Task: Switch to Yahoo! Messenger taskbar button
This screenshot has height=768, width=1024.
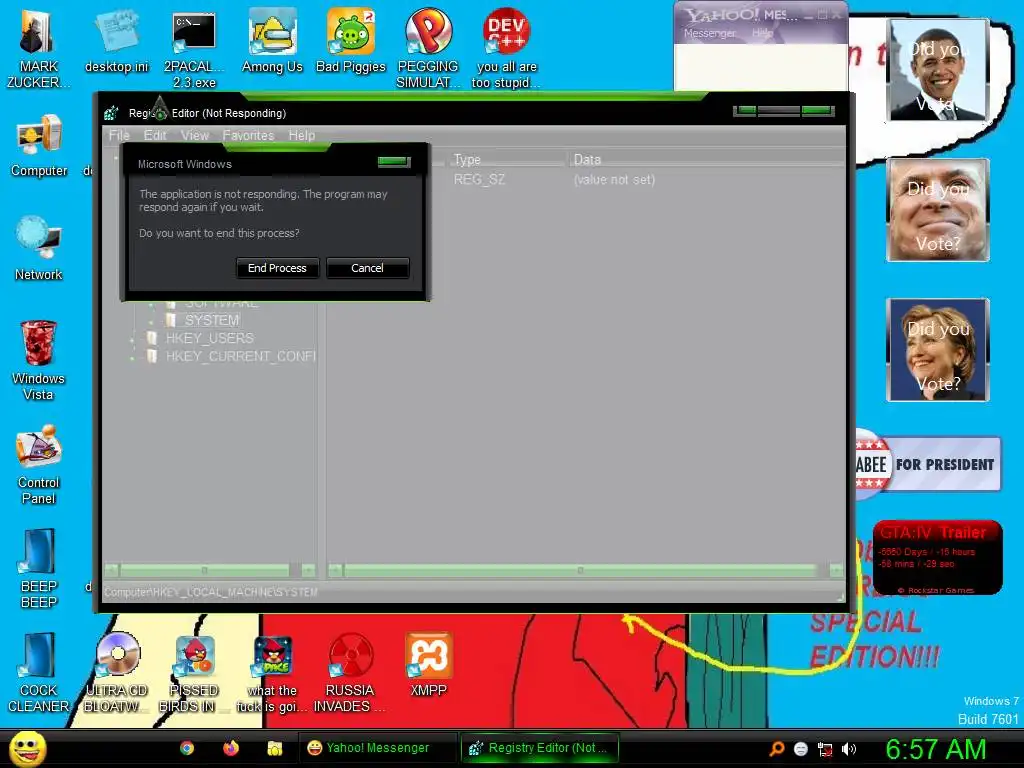Action: [x=378, y=748]
